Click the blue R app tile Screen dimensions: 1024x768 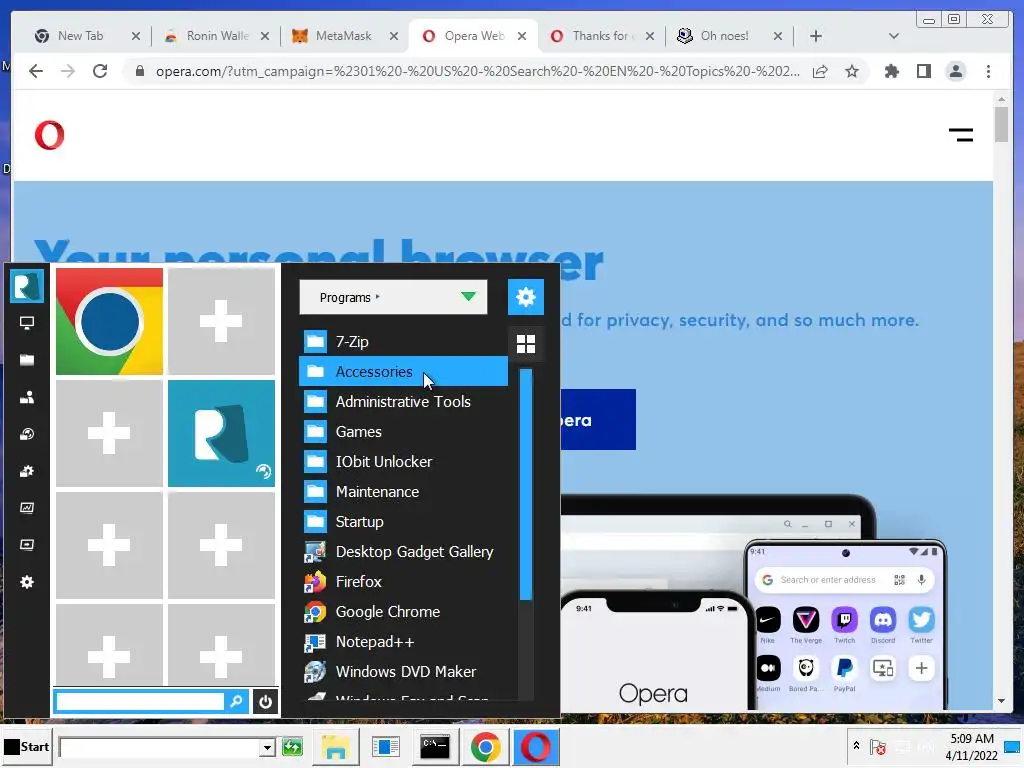pyautogui.click(x=221, y=433)
